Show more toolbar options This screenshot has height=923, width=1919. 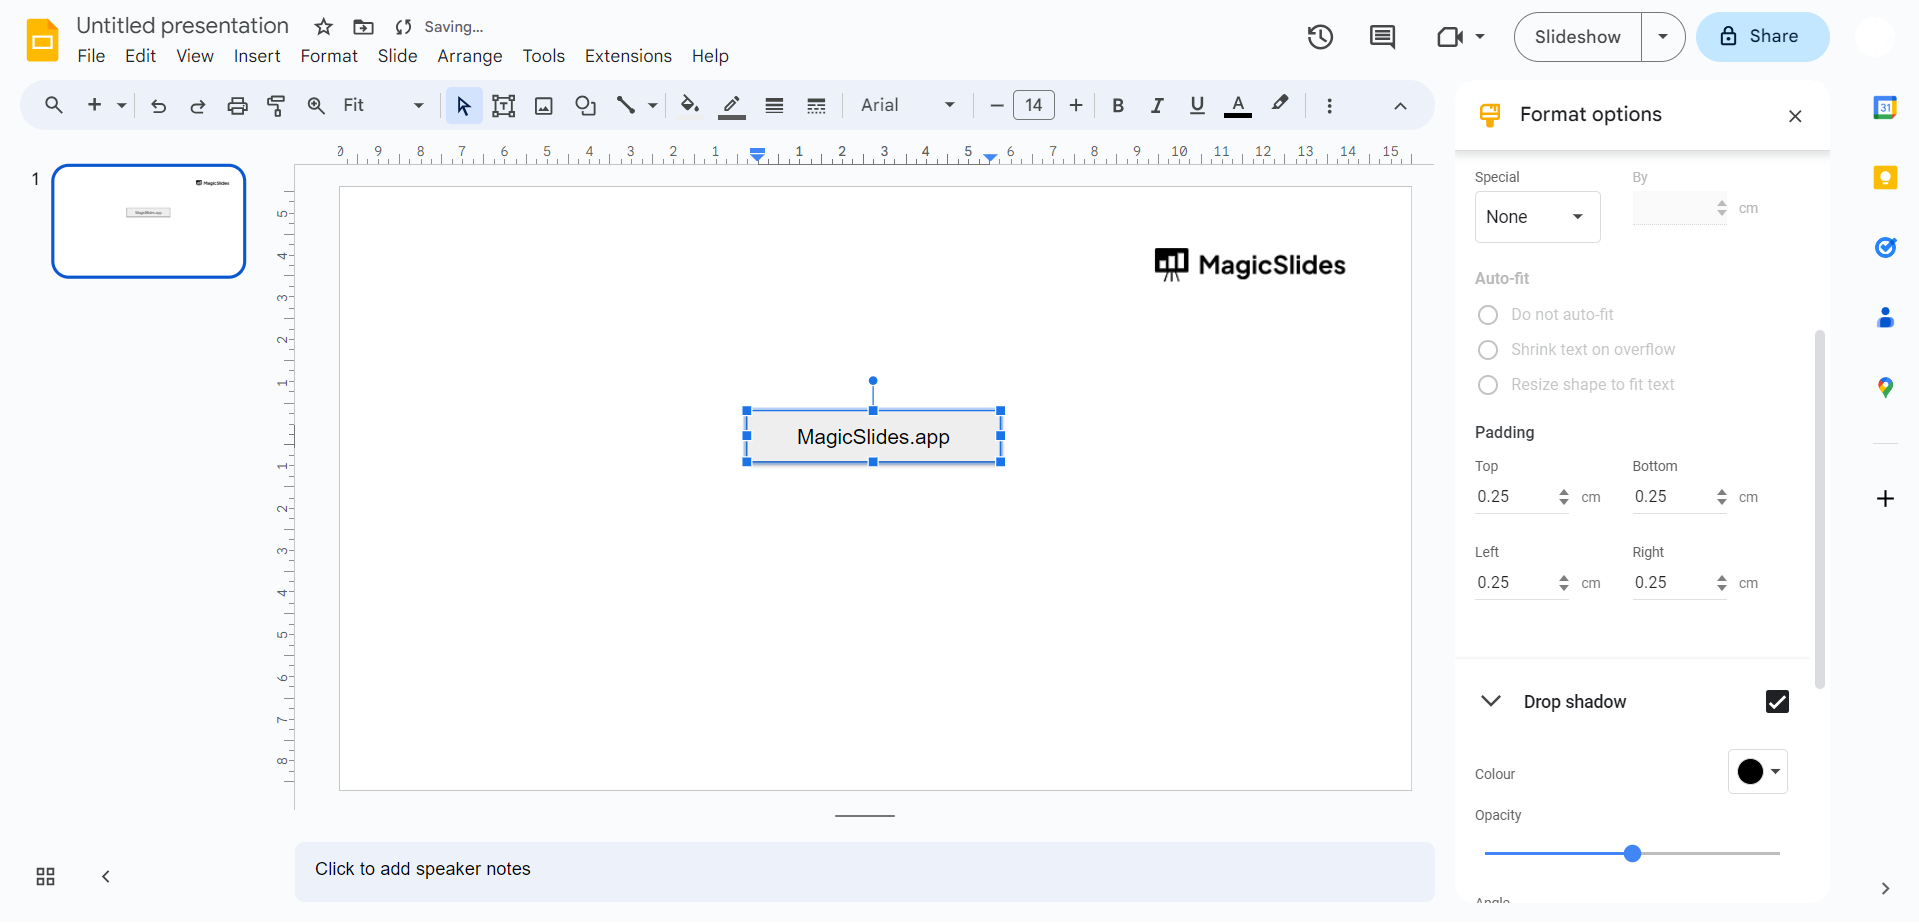point(1329,105)
